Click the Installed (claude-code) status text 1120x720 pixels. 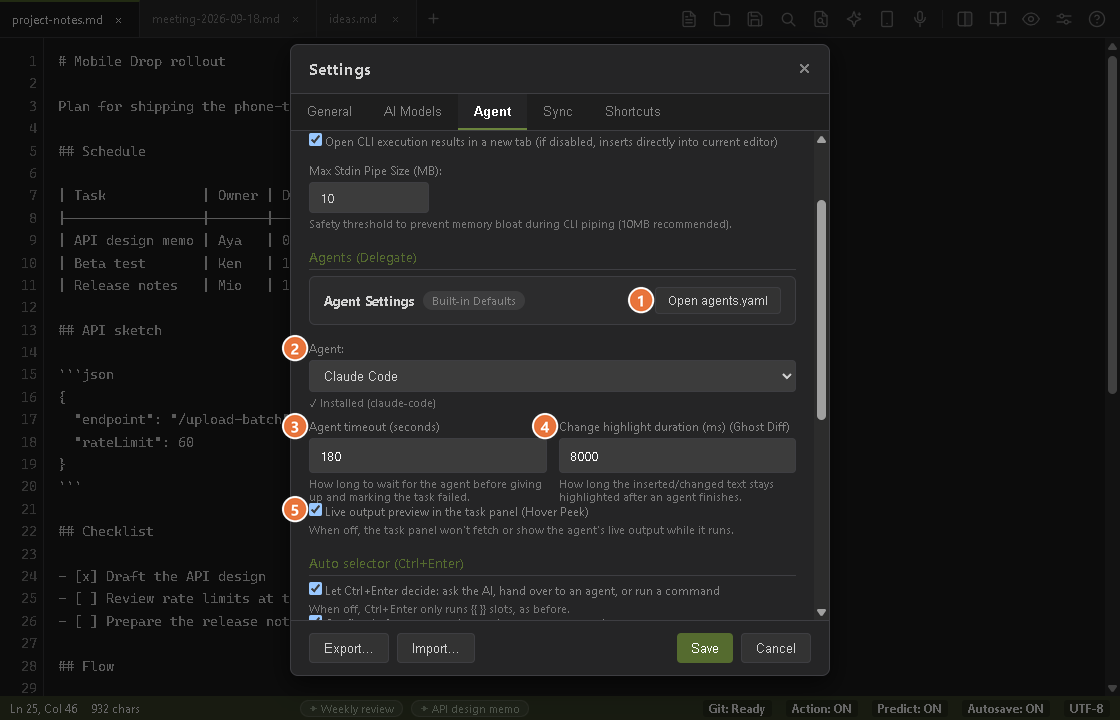pyautogui.click(x=372, y=403)
